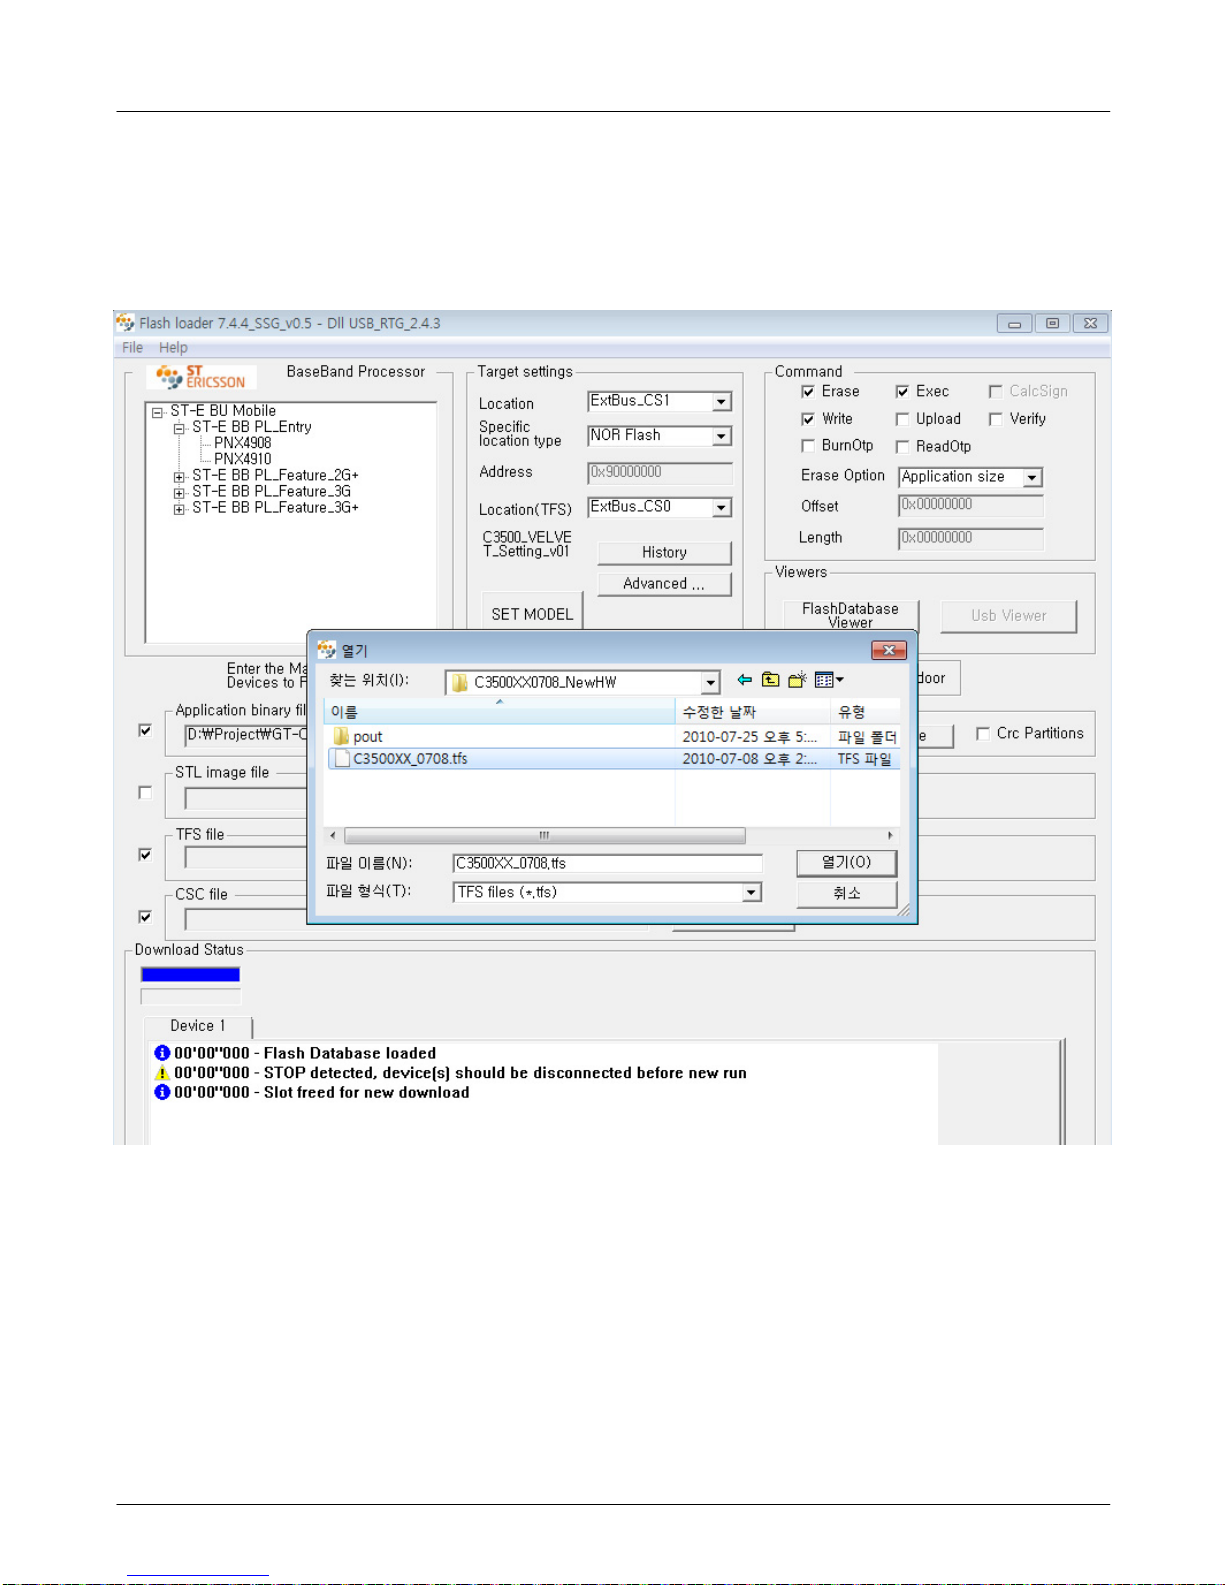Open the file type dropdown
Image resolution: width=1225 pixels, height=1585 pixels.
coord(751,892)
